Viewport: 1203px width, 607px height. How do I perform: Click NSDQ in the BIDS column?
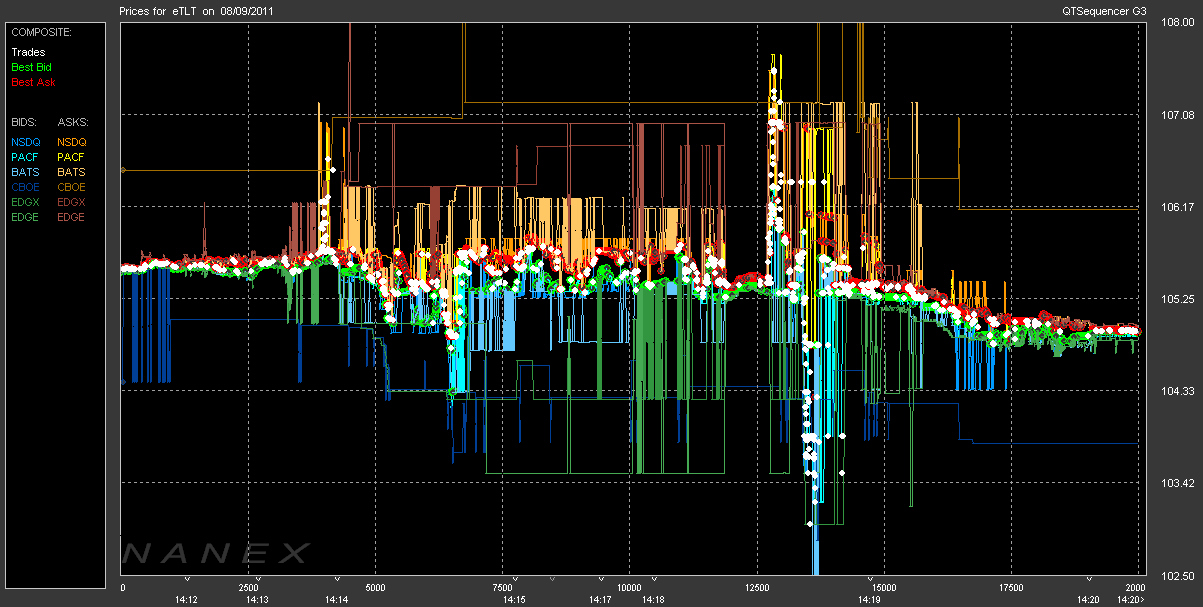point(25,142)
